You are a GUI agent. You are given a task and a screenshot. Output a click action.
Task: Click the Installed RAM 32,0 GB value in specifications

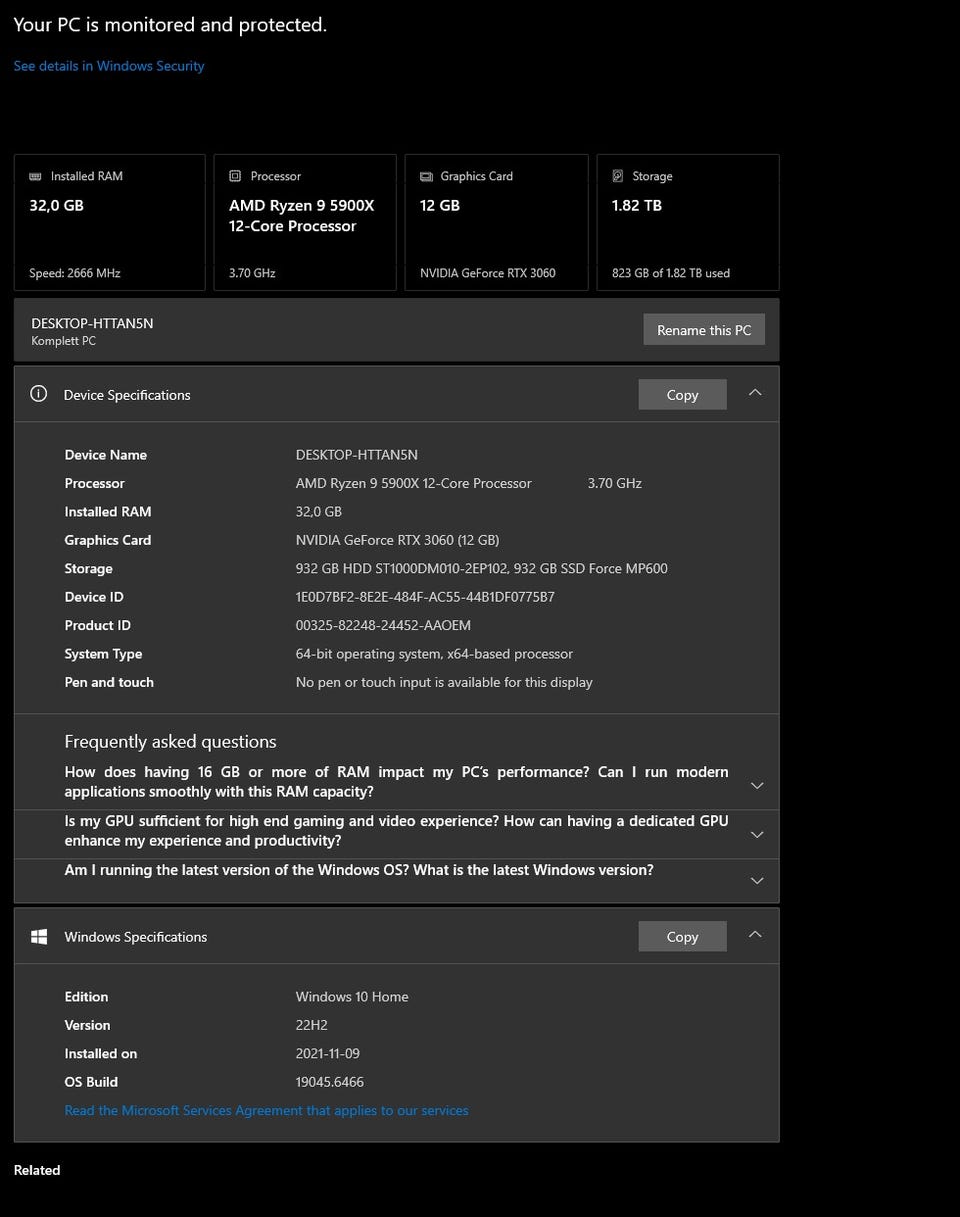(319, 512)
